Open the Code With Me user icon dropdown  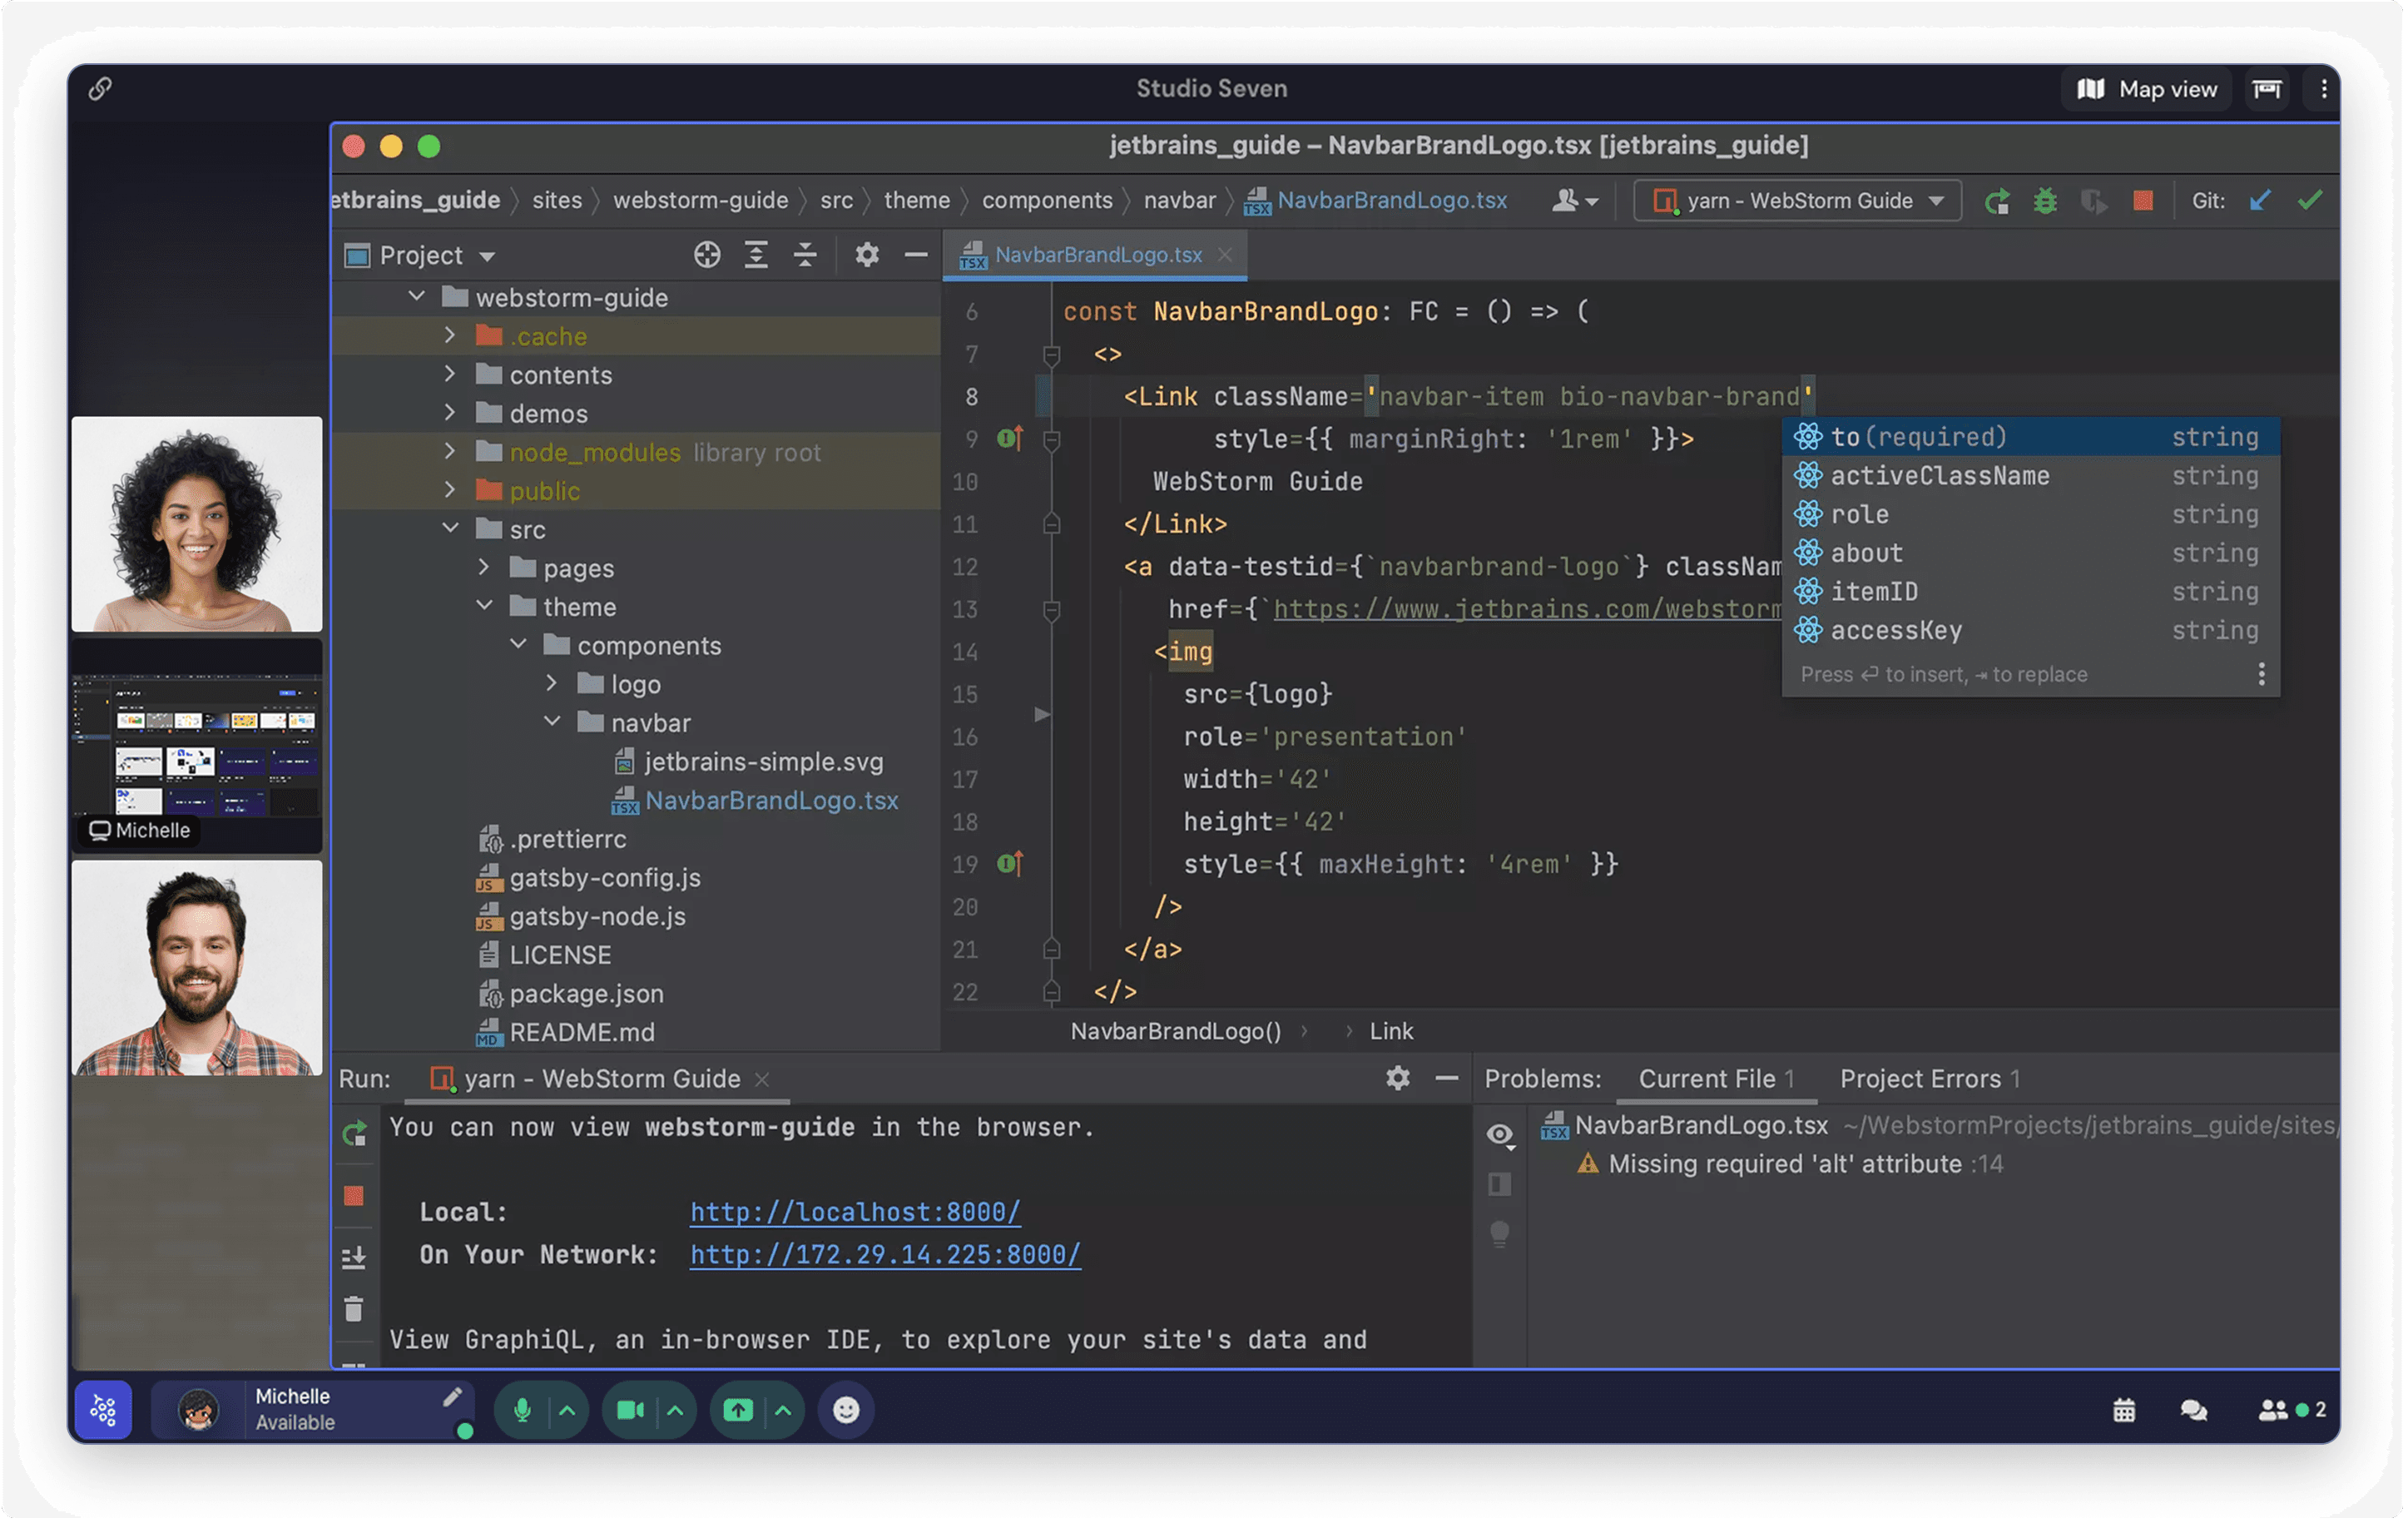pos(1575,201)
